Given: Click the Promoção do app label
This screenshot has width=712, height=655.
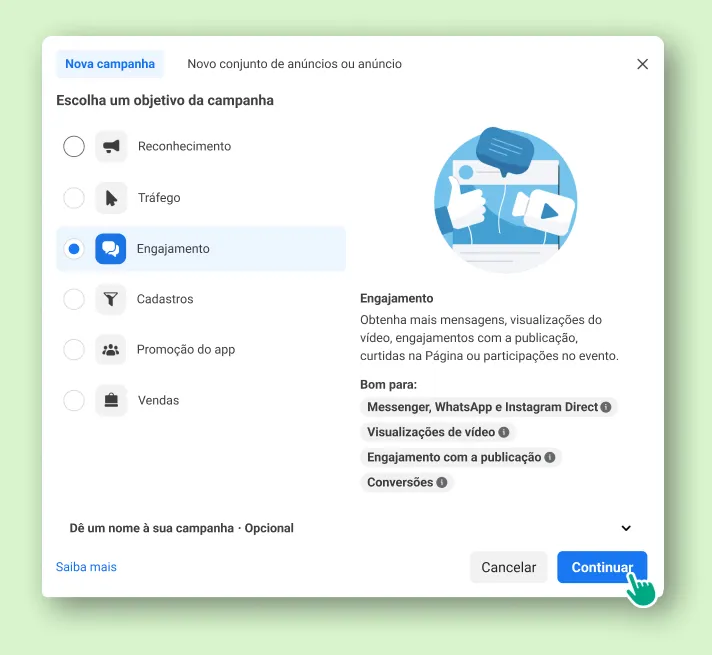Looking at the screenshot, I should click(x=186, y=350).
